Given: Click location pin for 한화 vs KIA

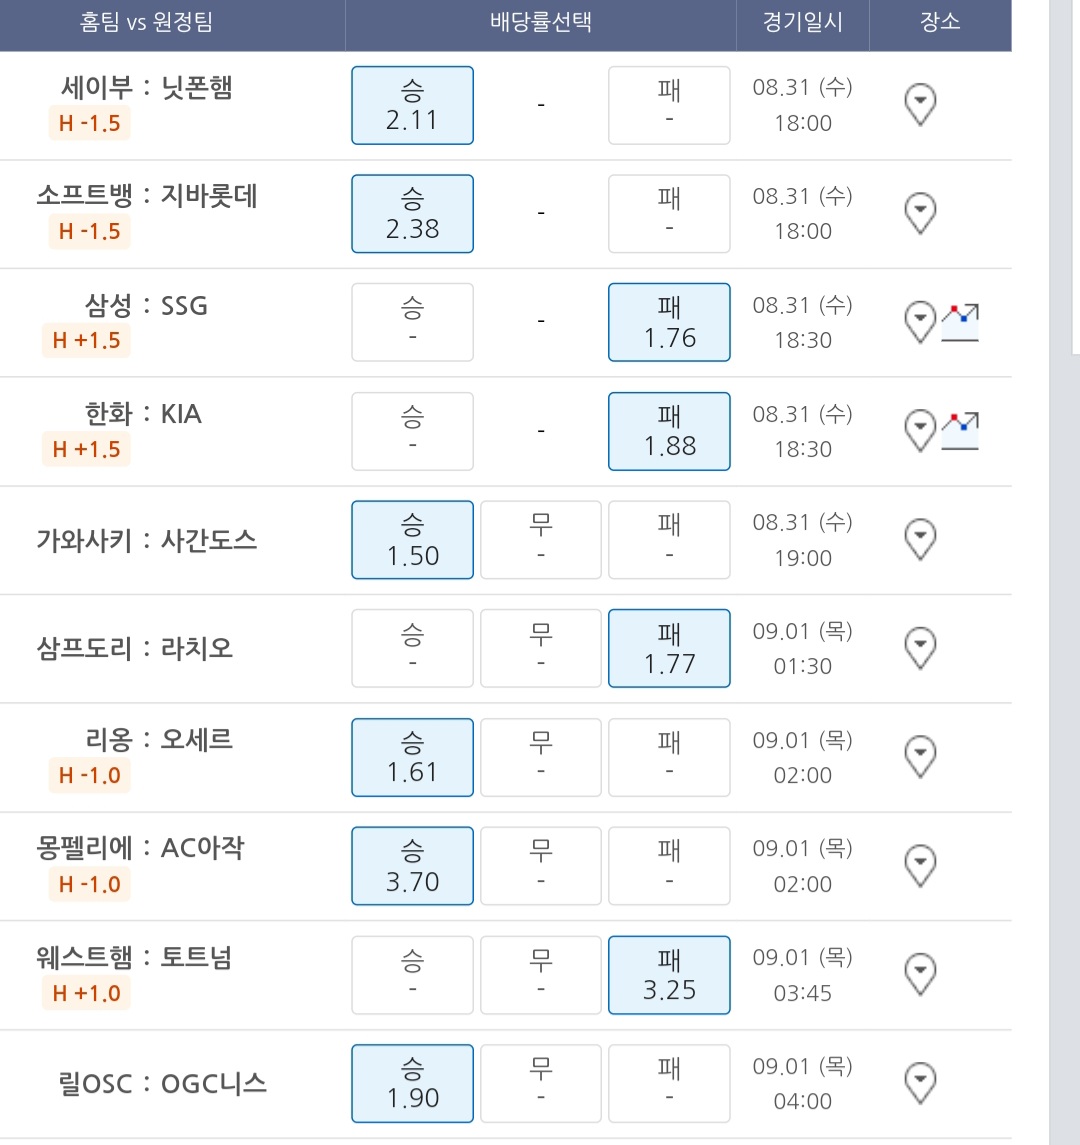Looking at the screenshot, I should pos(920,431).
